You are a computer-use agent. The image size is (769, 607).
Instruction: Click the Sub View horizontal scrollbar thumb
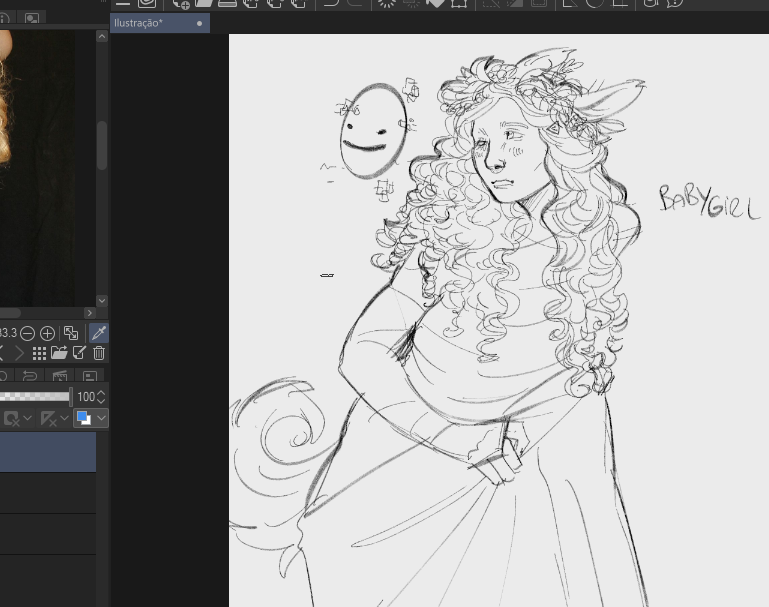click(x=9, y=313)
